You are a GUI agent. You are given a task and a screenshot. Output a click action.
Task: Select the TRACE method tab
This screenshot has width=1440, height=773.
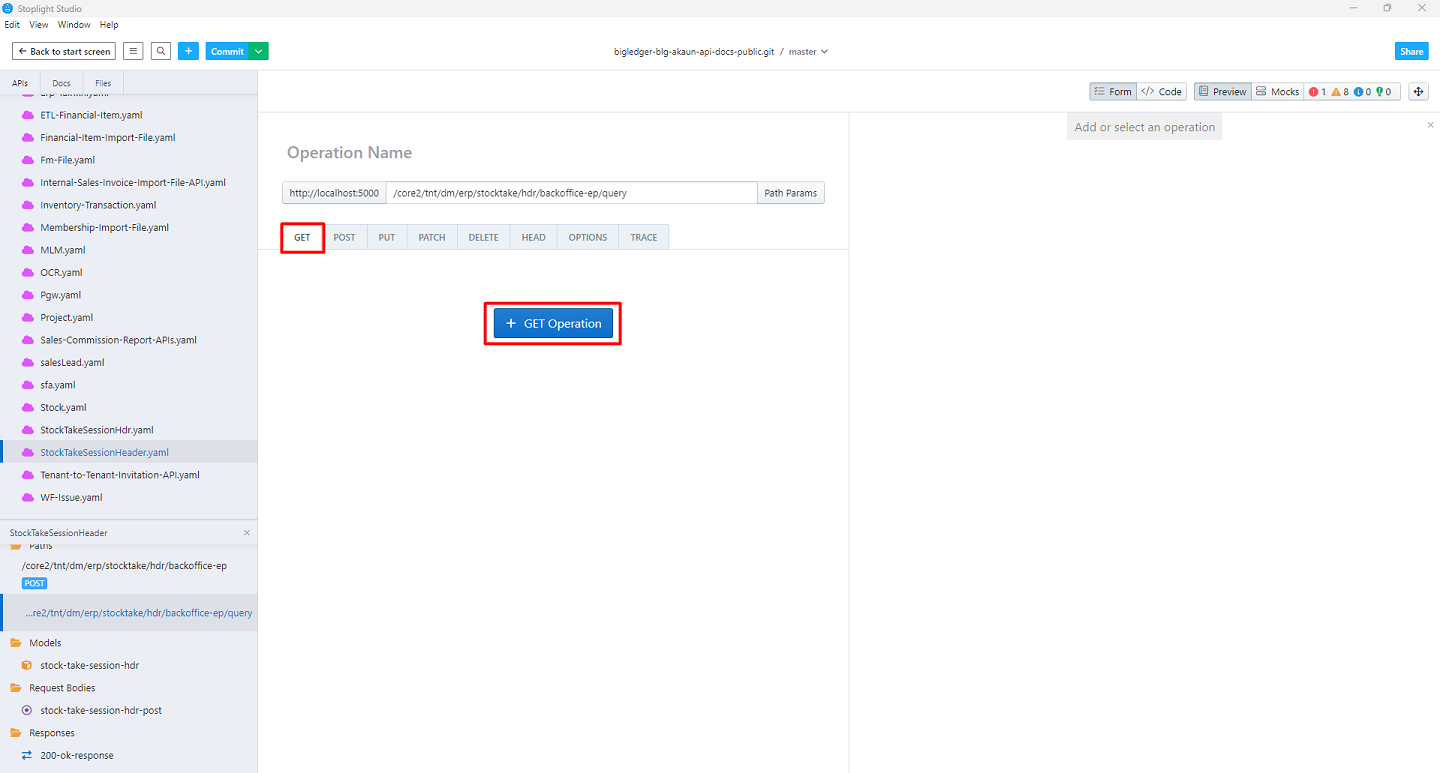pos(644,238)
